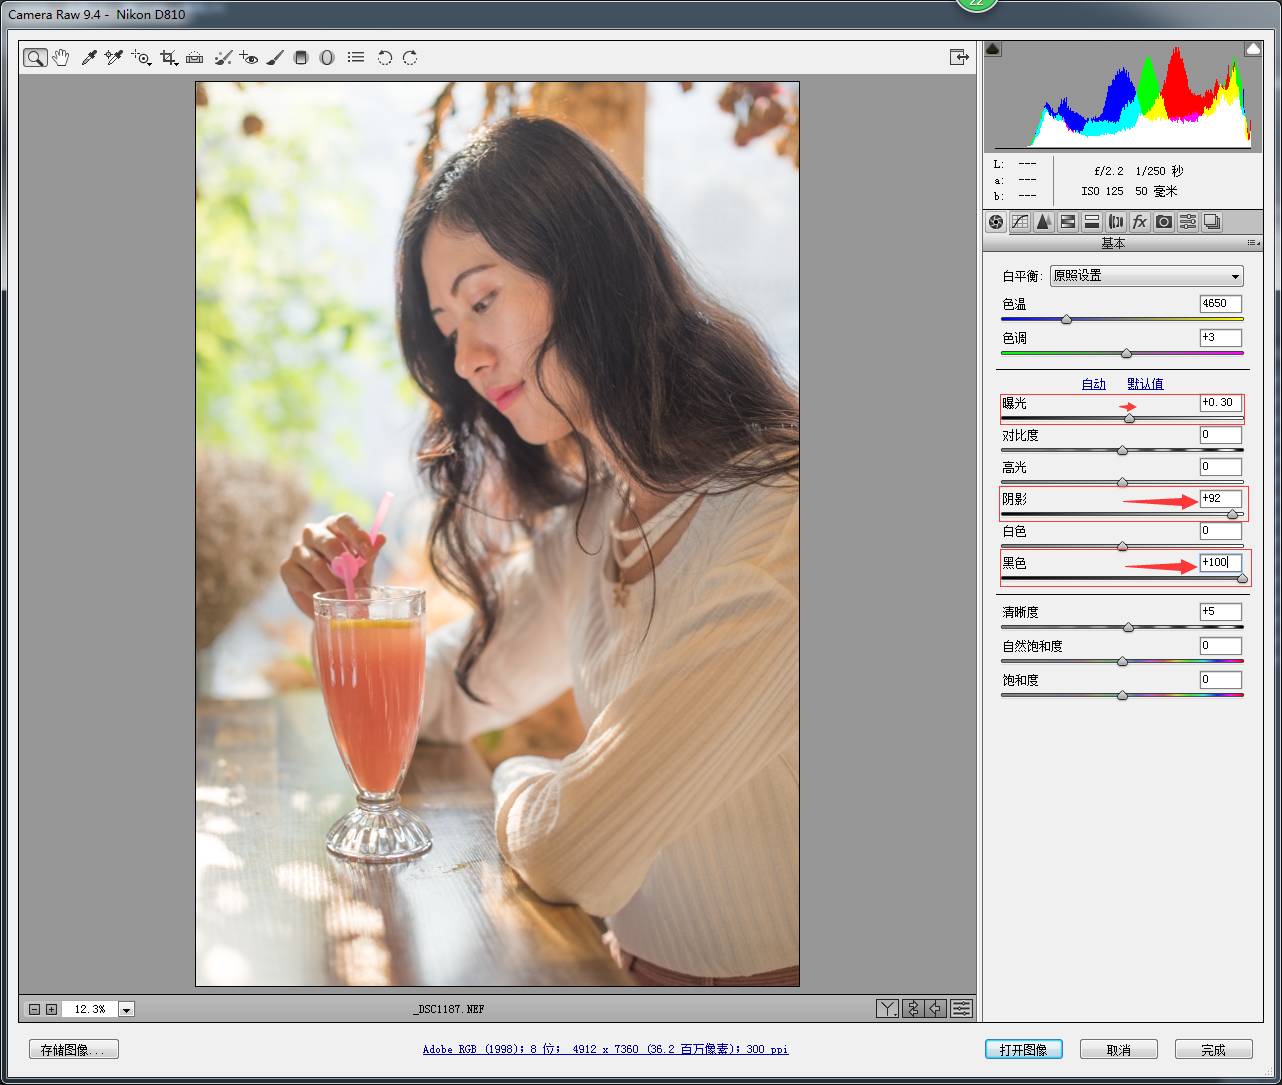Click the 黑色 slider handle
This screenshot has height=1085, width=1282.
pyautogui.click(x=1242, y=579)
